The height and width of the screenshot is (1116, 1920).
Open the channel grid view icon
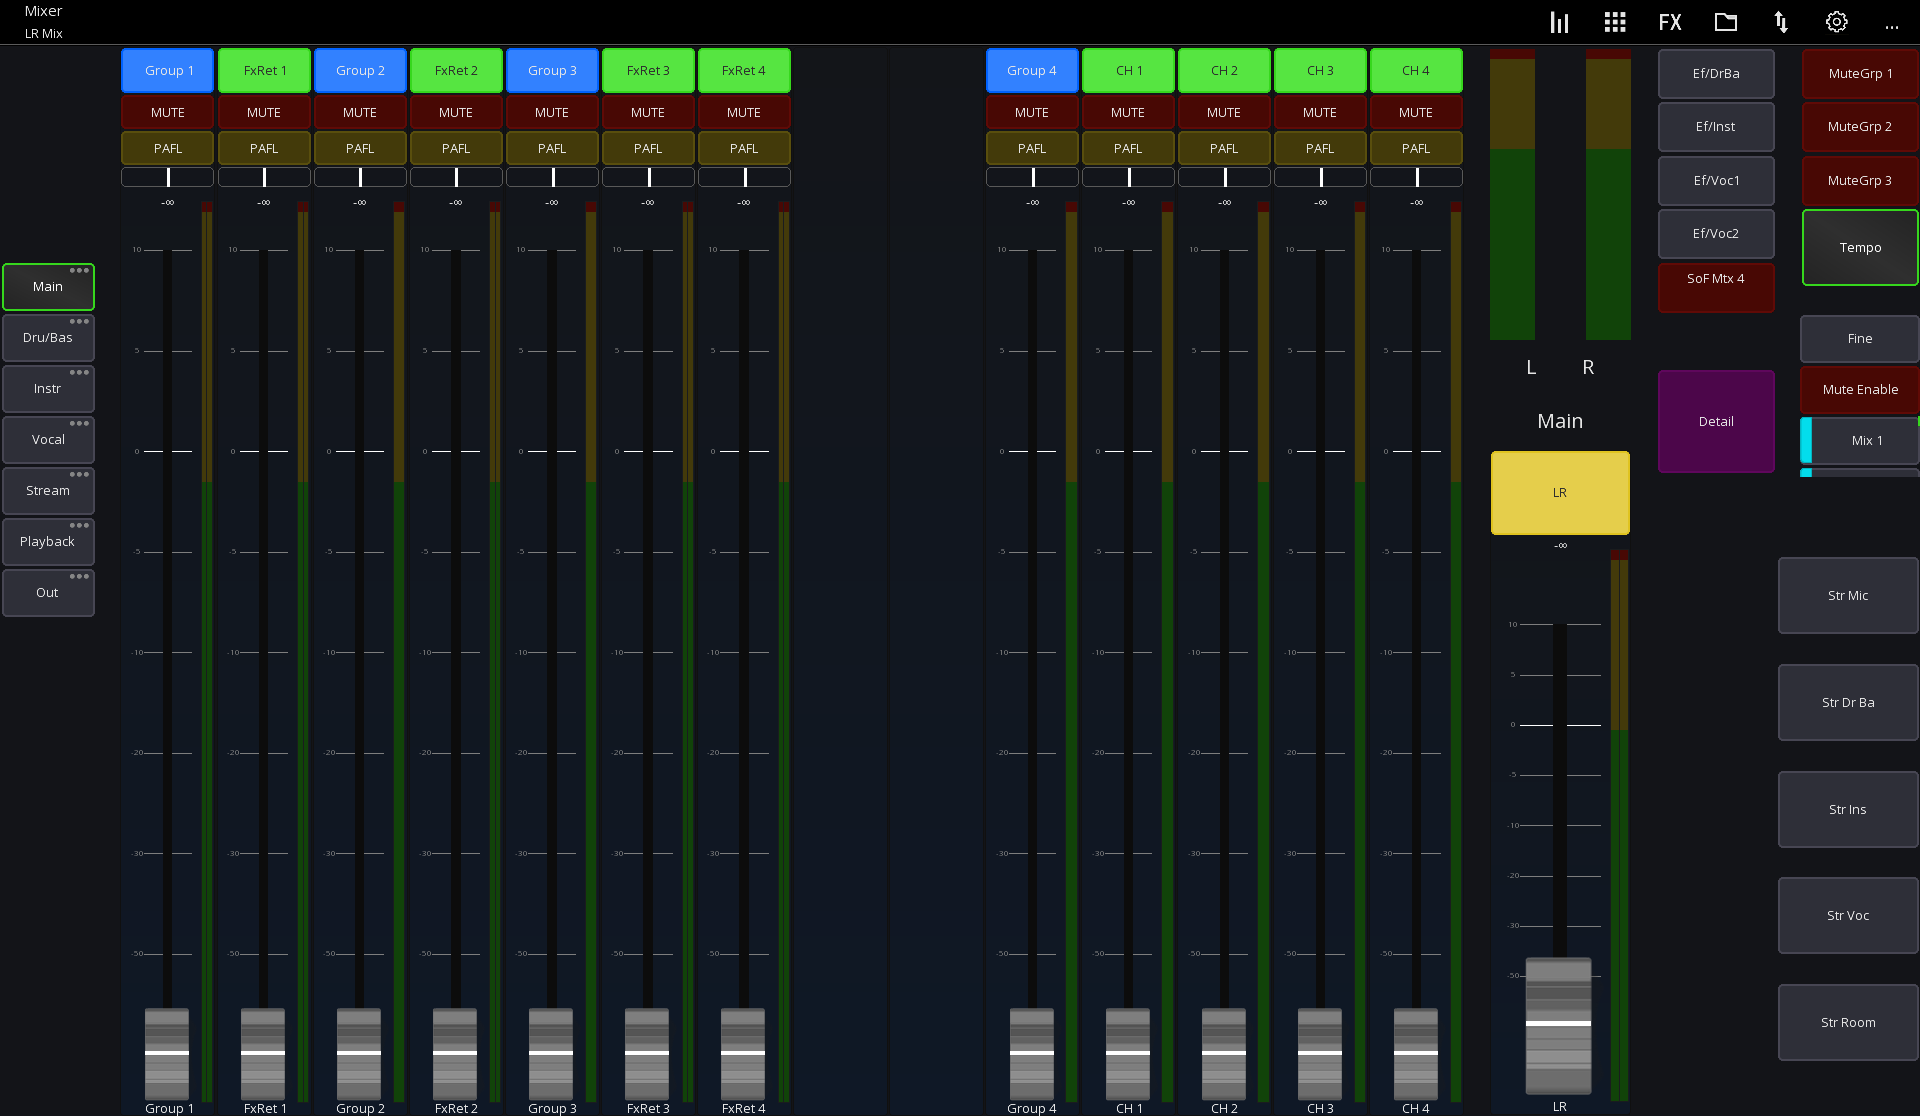pos(1614,21)
